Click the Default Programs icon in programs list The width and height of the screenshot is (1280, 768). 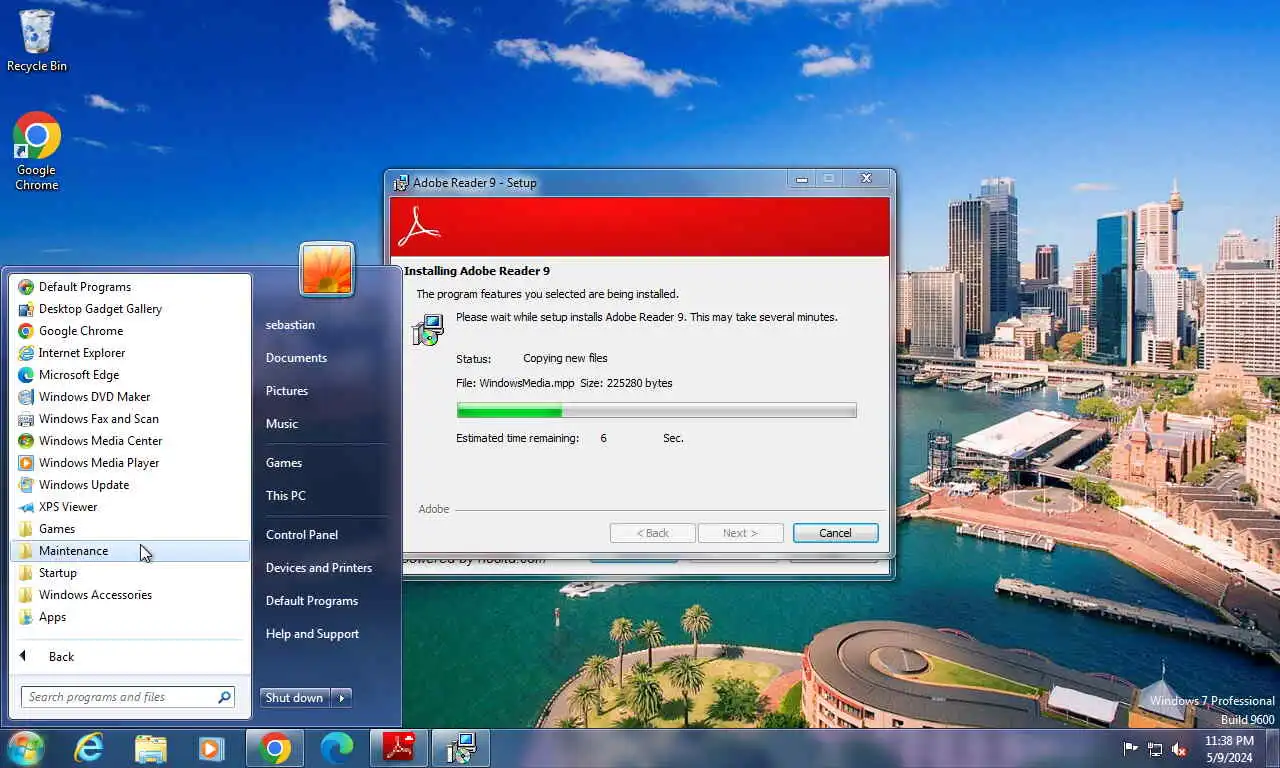pyautogui.click(x=26, y=287)
